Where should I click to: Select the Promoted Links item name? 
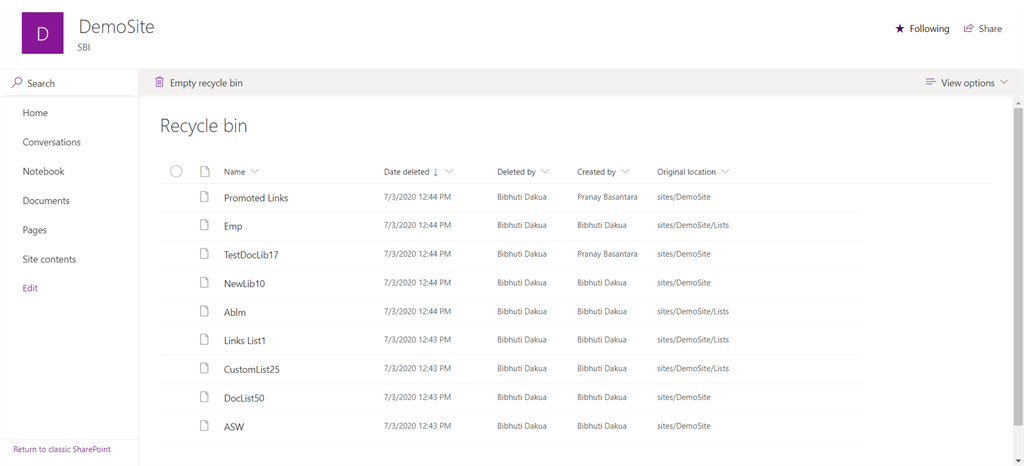click(256, 198)
